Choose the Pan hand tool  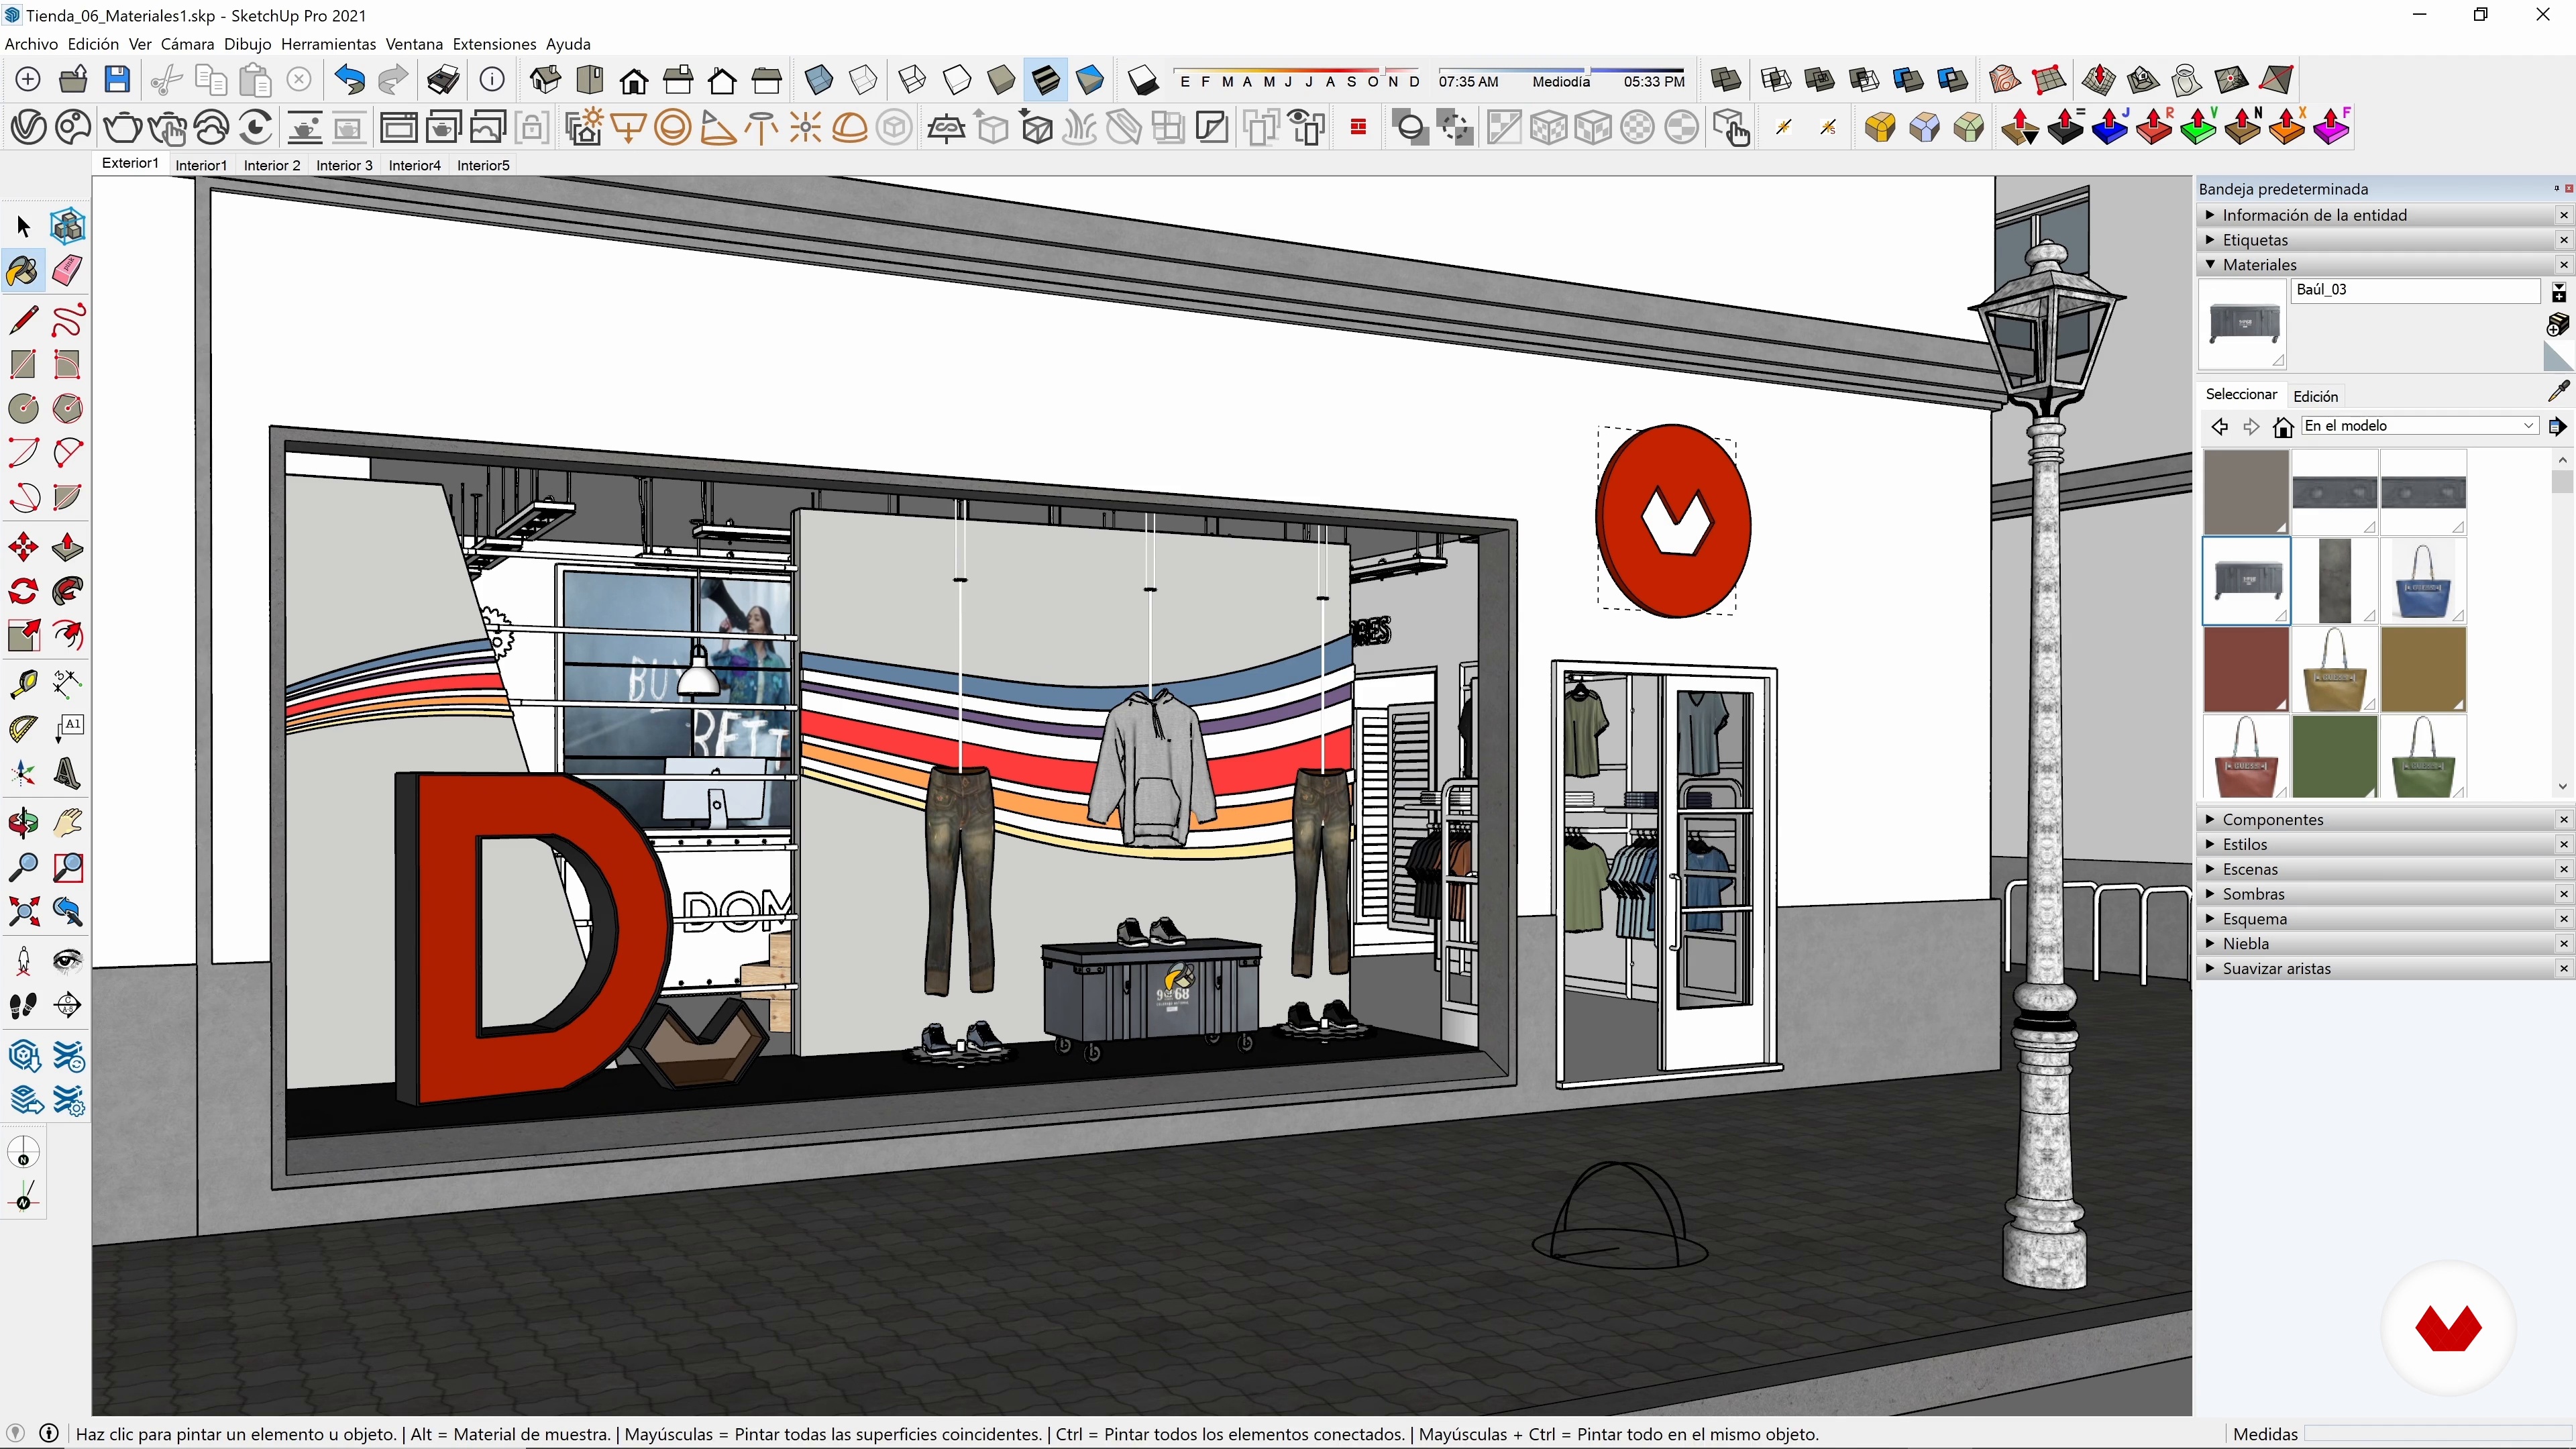click(67, 823)
